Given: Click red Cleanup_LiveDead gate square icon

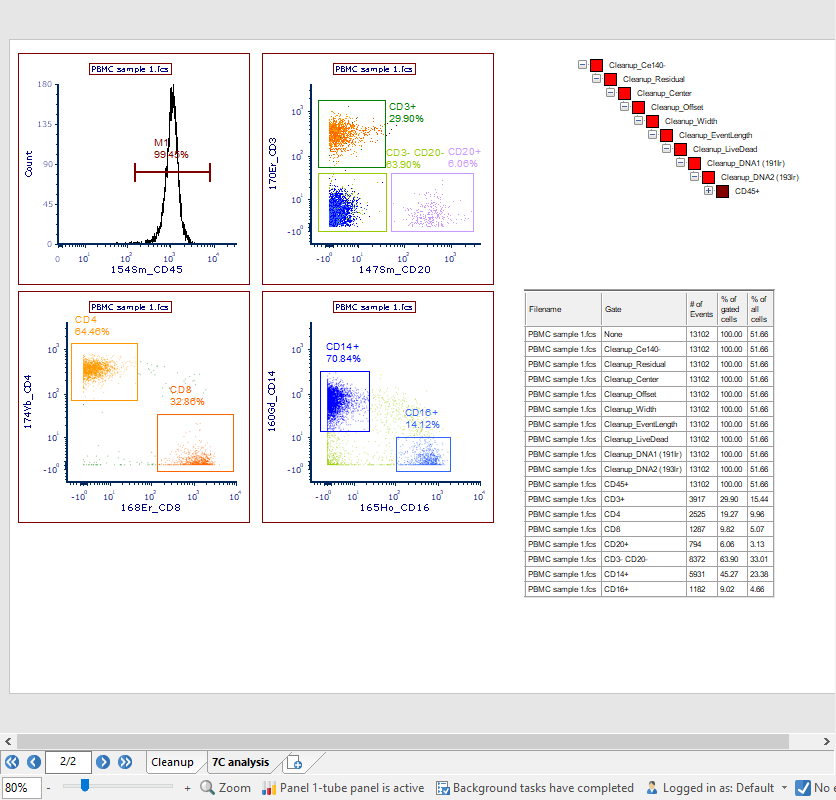Looking at the screenshot, I should pos(680,149).
